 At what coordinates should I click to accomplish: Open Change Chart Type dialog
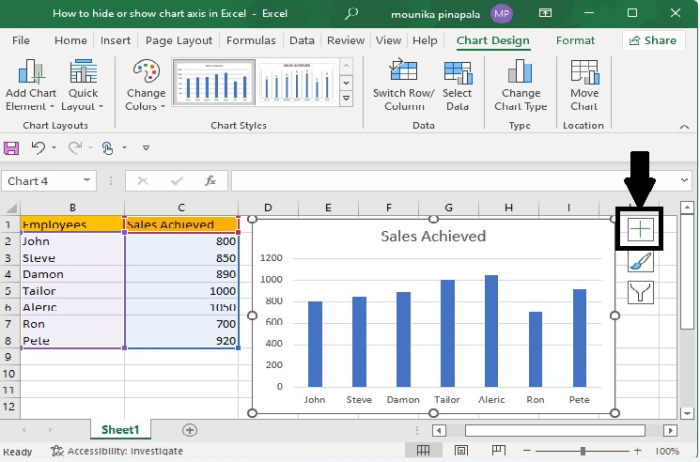pos(521,85)
